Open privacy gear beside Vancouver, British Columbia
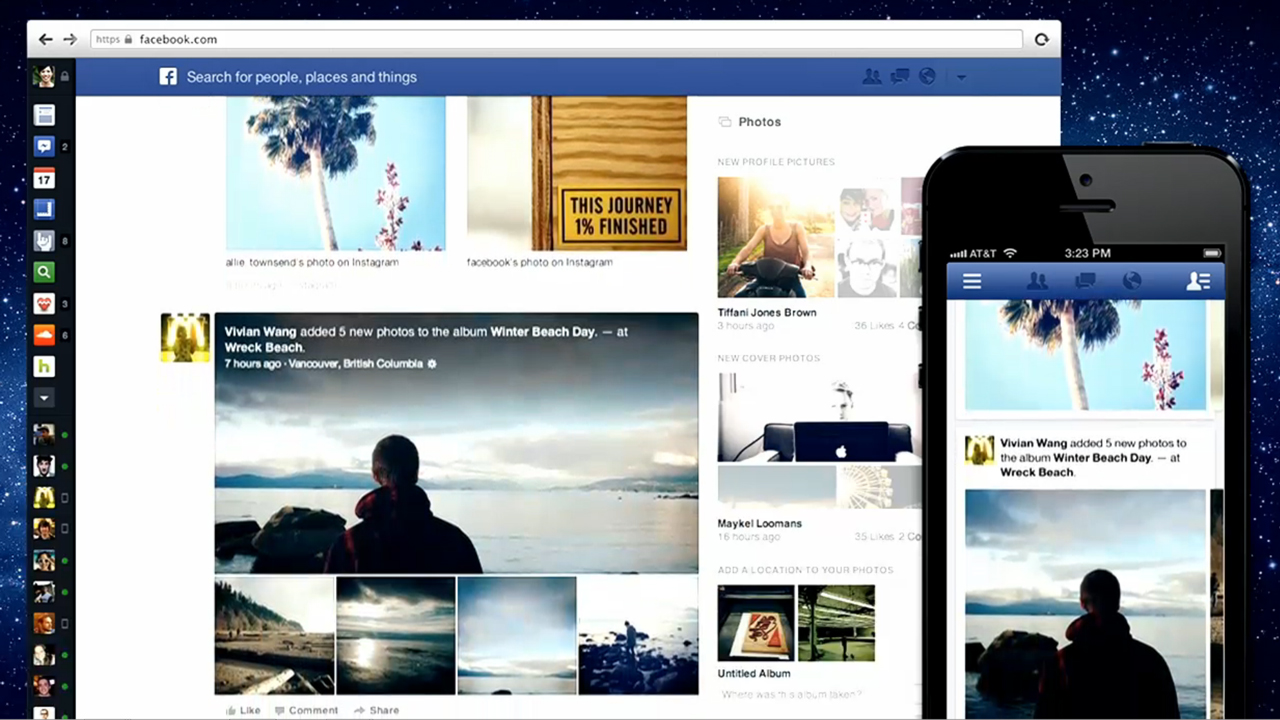1280x720 pixels. tap(432, 364)
